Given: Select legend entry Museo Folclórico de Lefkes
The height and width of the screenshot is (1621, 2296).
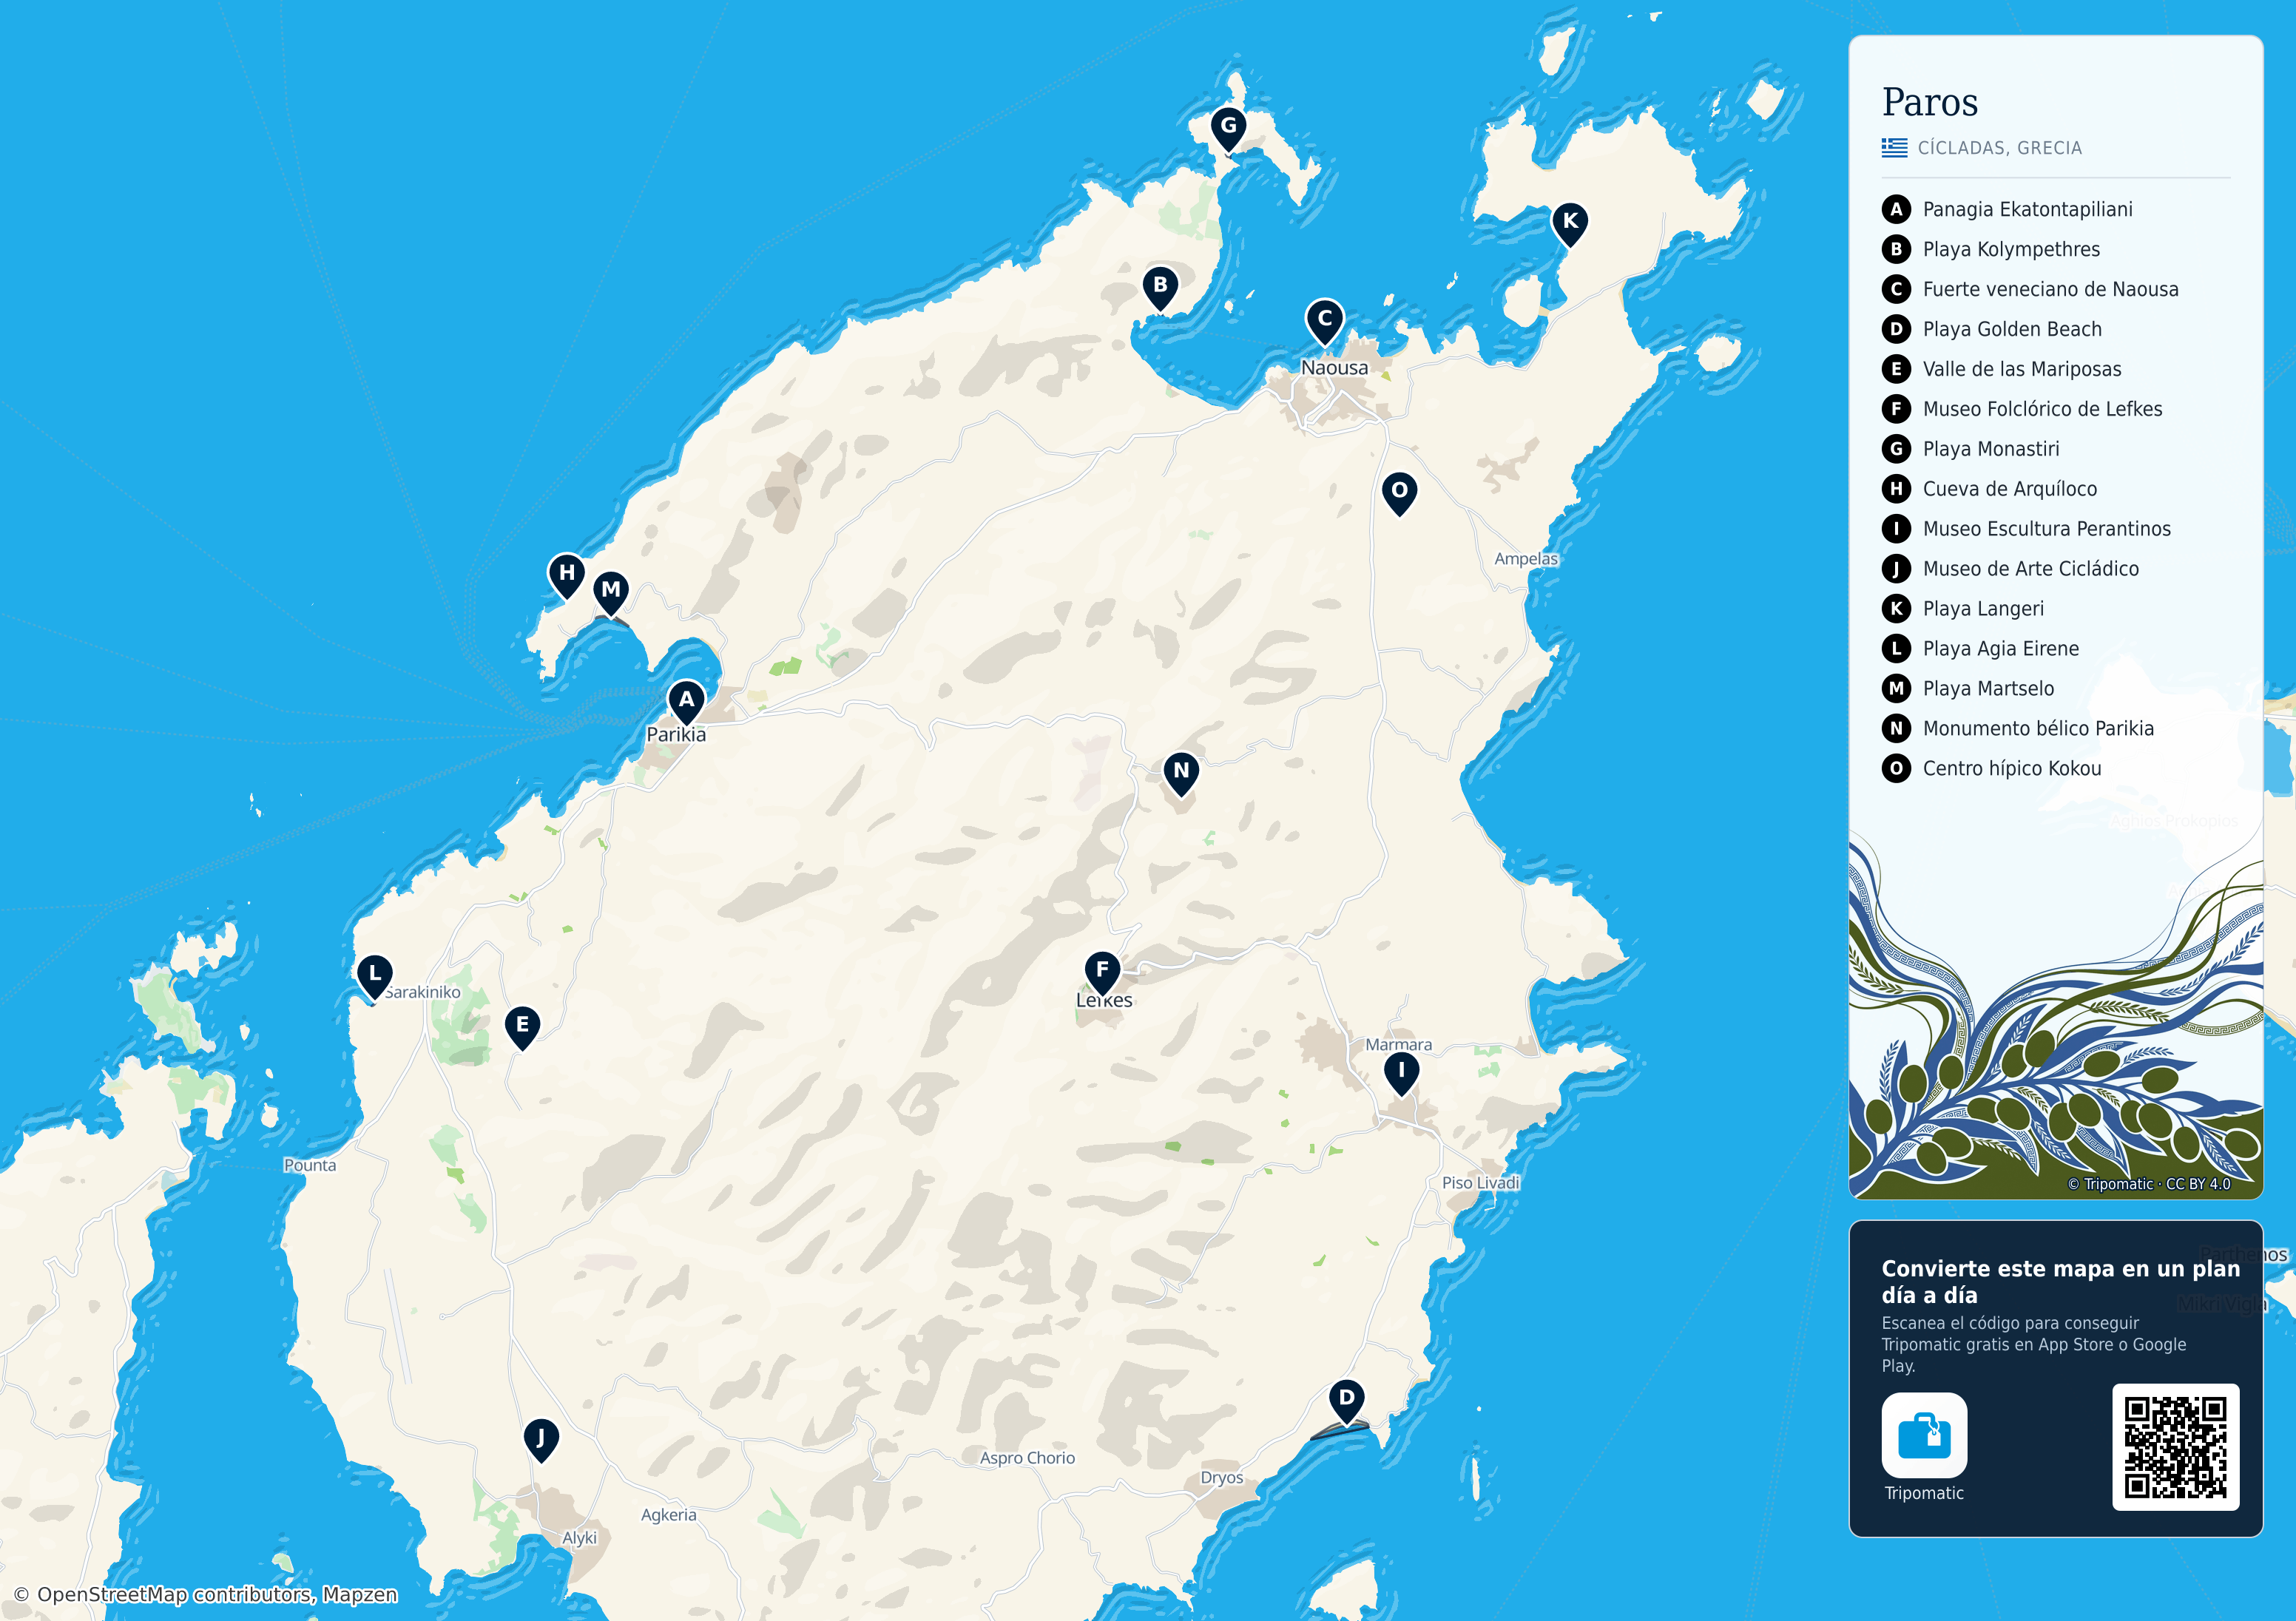Looking at the screenshot, I should click(2022, 410).
